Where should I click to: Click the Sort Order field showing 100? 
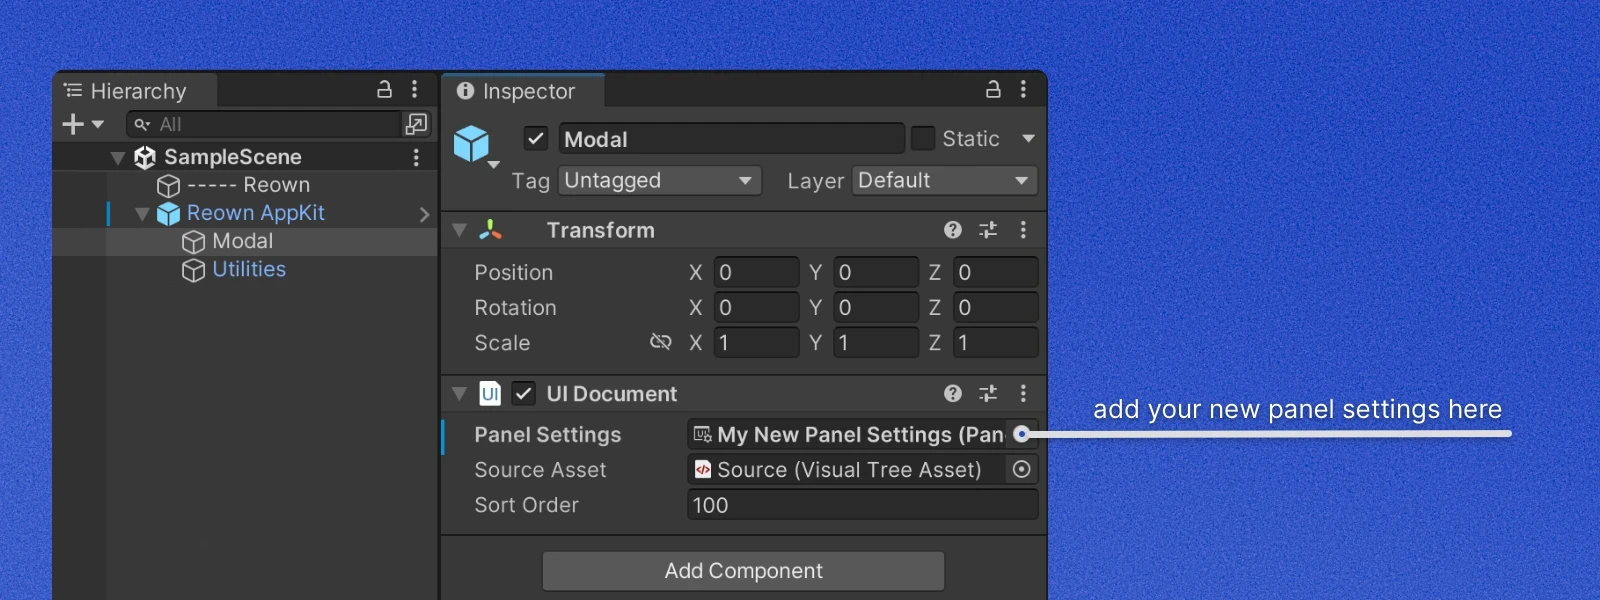coord(862,505)
